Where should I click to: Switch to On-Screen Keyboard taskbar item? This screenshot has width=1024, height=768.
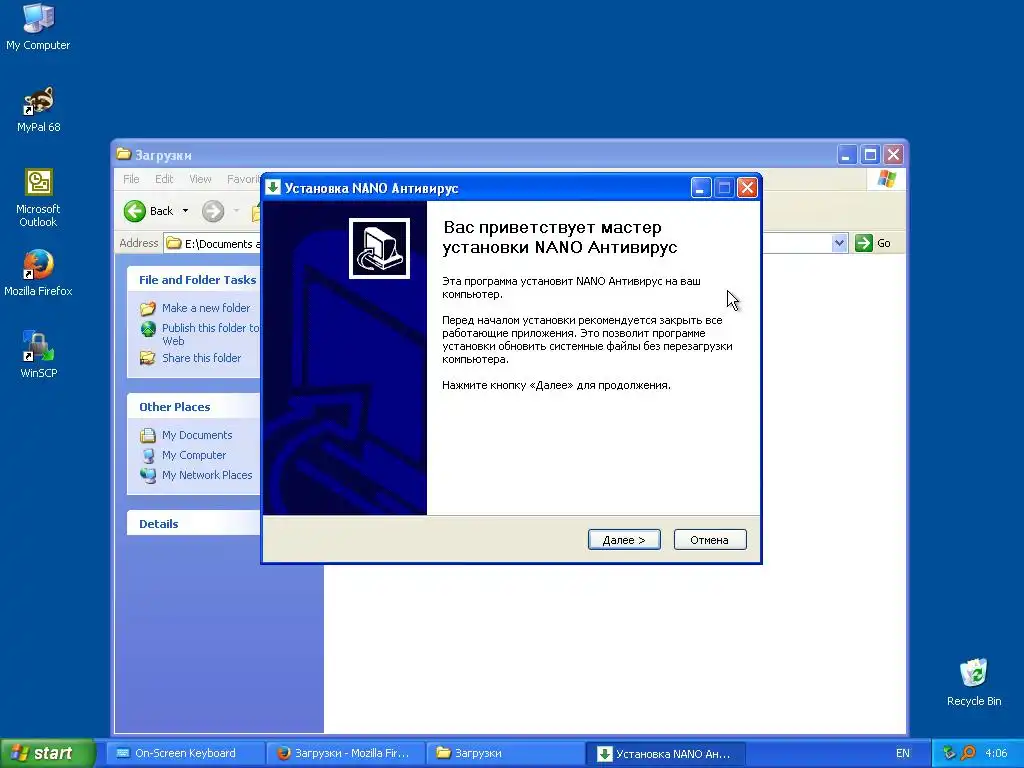[185, 753]
